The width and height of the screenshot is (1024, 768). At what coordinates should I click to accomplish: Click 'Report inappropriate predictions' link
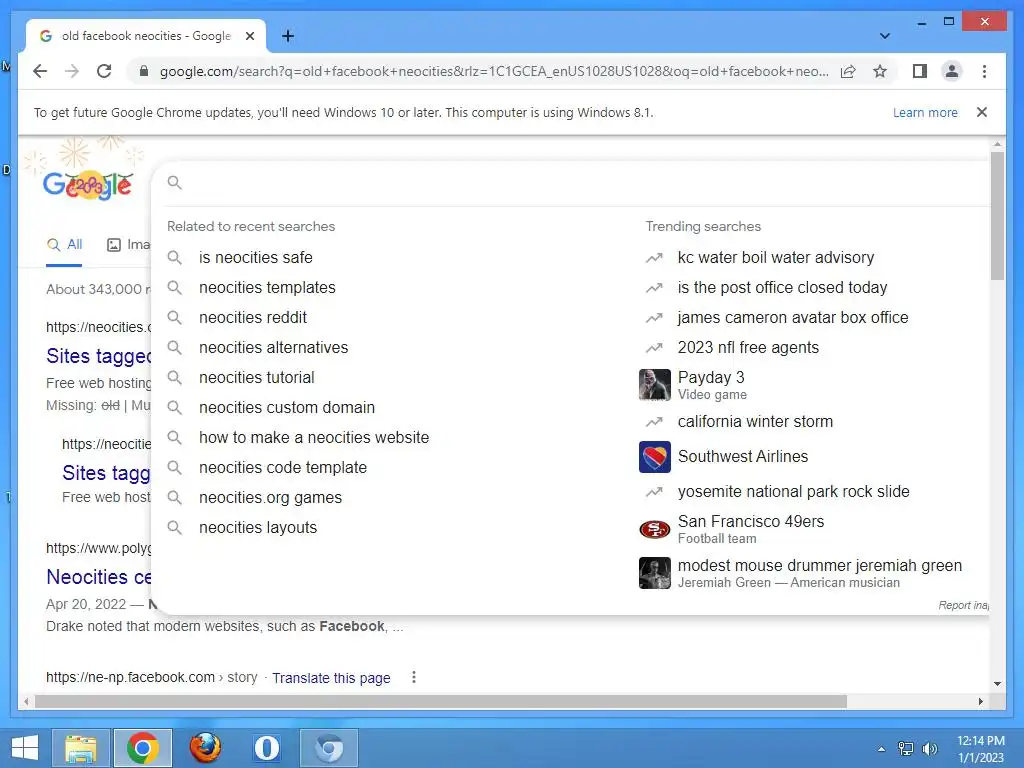click(963, 605)
